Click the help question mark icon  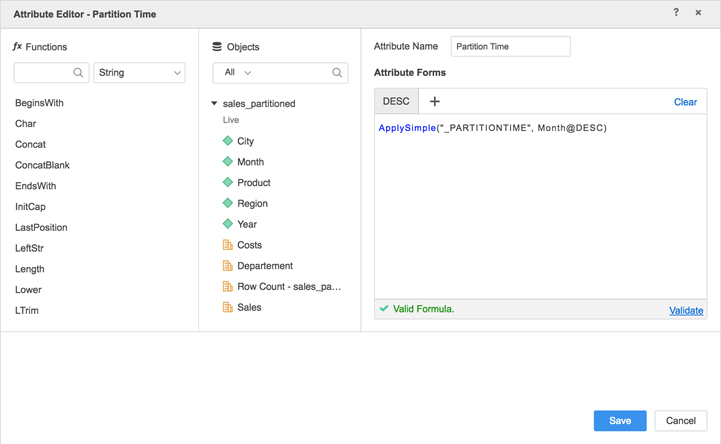click(676, 13)
